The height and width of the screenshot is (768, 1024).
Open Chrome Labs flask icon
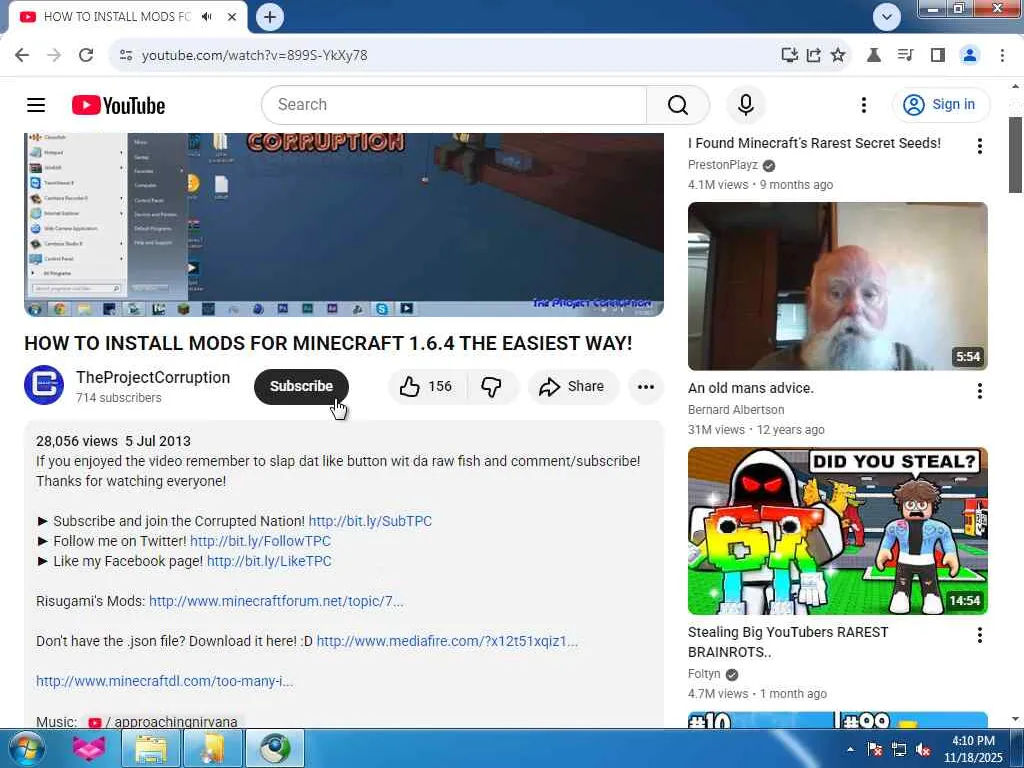point(873,55)
